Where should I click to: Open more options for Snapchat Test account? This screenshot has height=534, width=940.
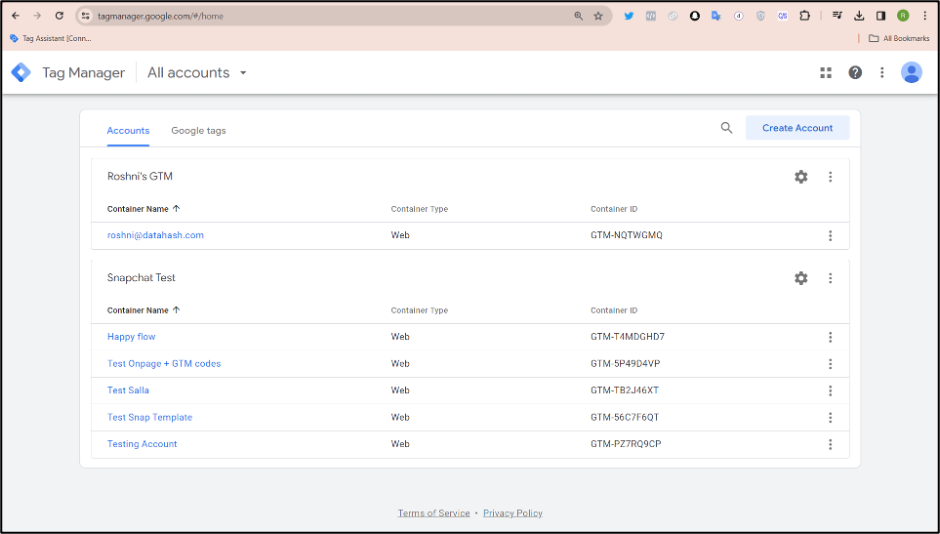pyautogui.click(x=830, y=278)
